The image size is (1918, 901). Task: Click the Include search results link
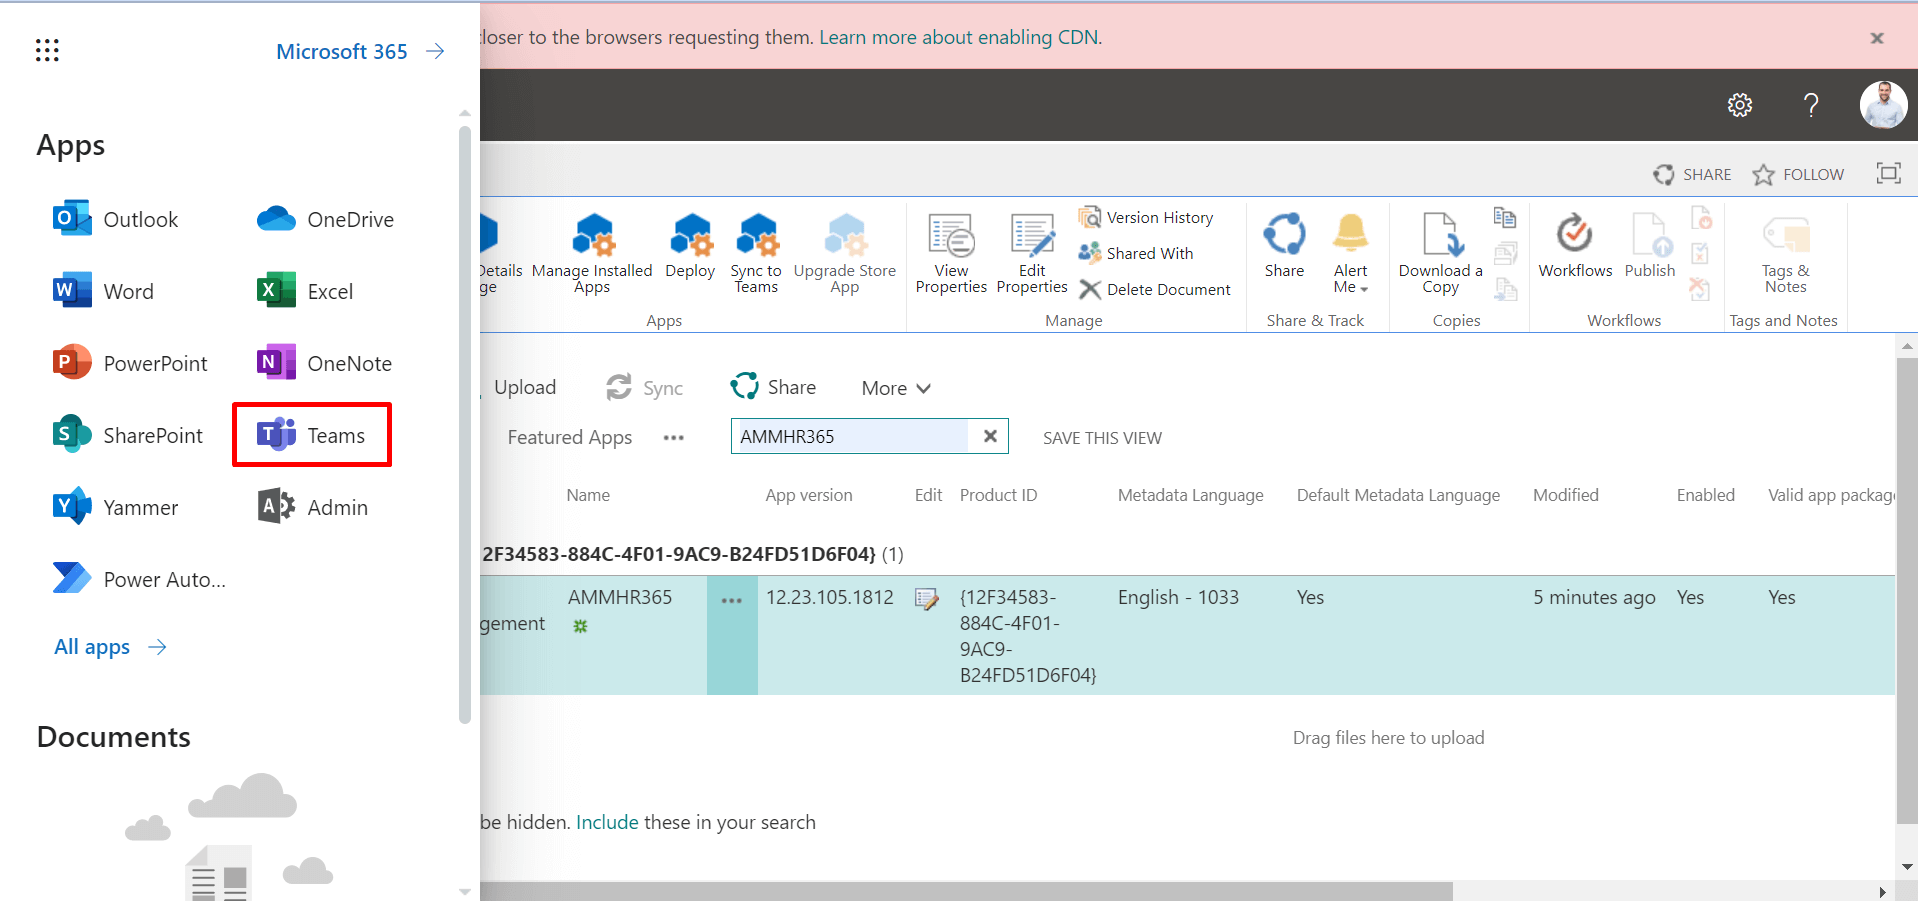(607, 822)
